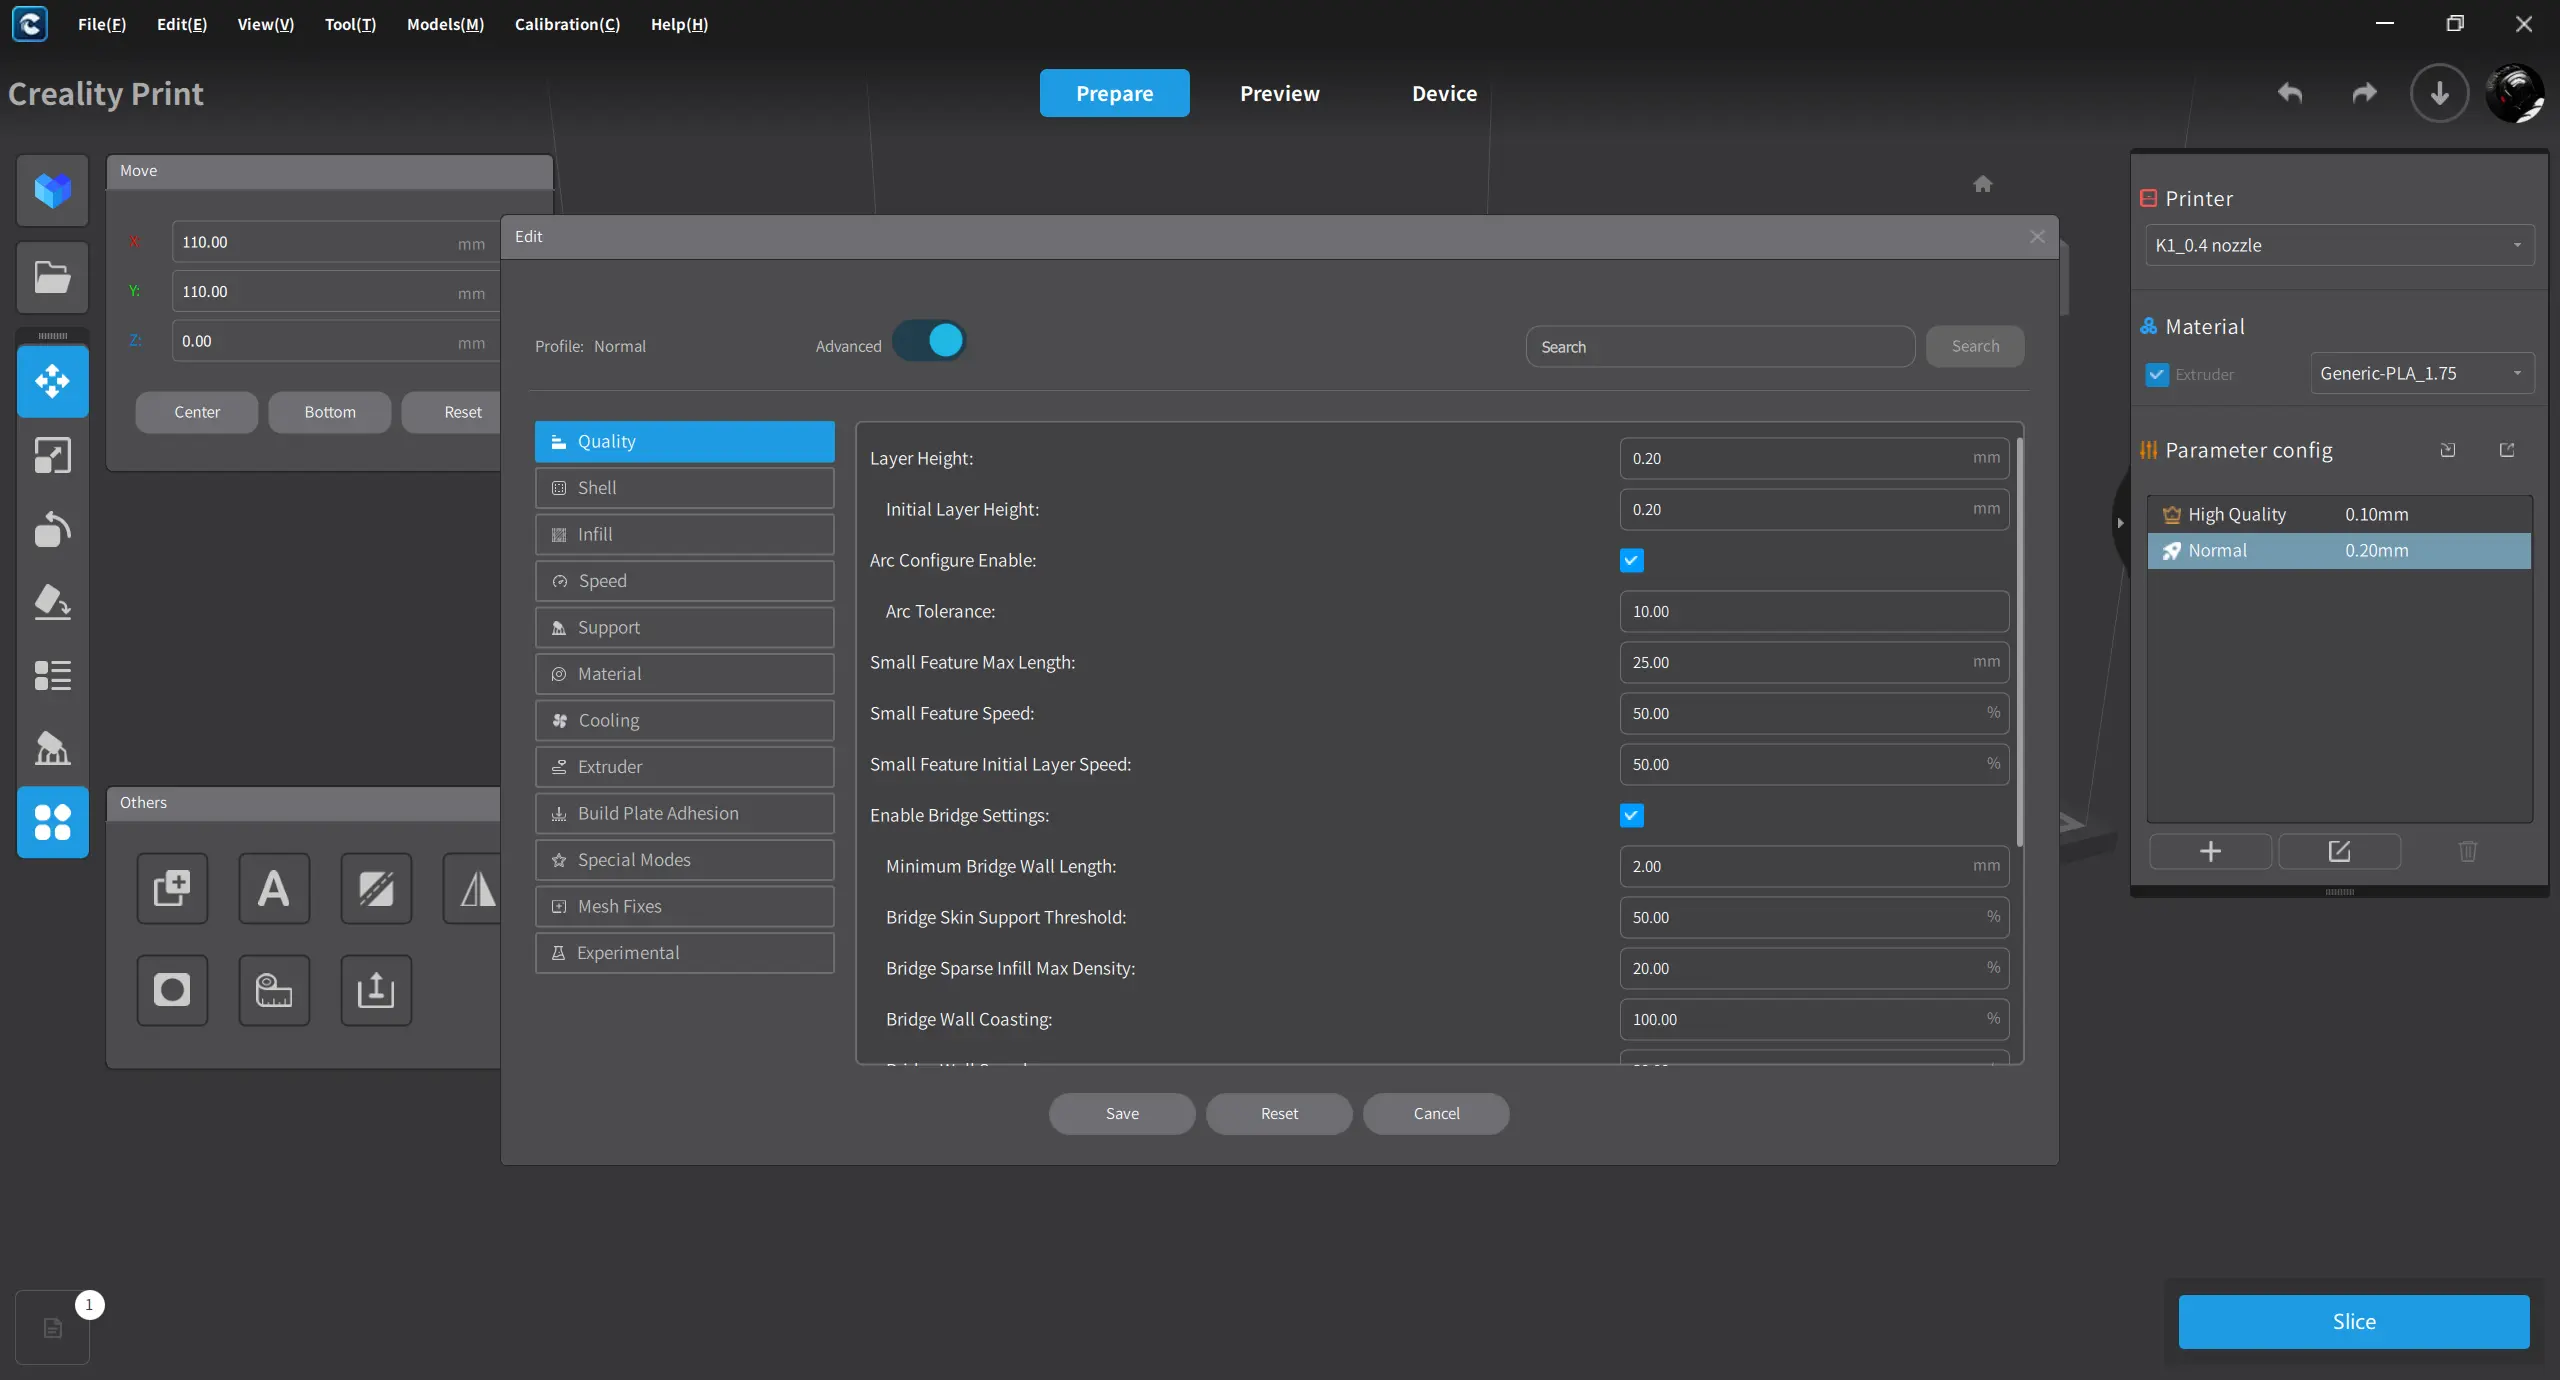
Task: Click the Others four-dots tool icon
Action: pyautogui.click(x=52, y=822)
